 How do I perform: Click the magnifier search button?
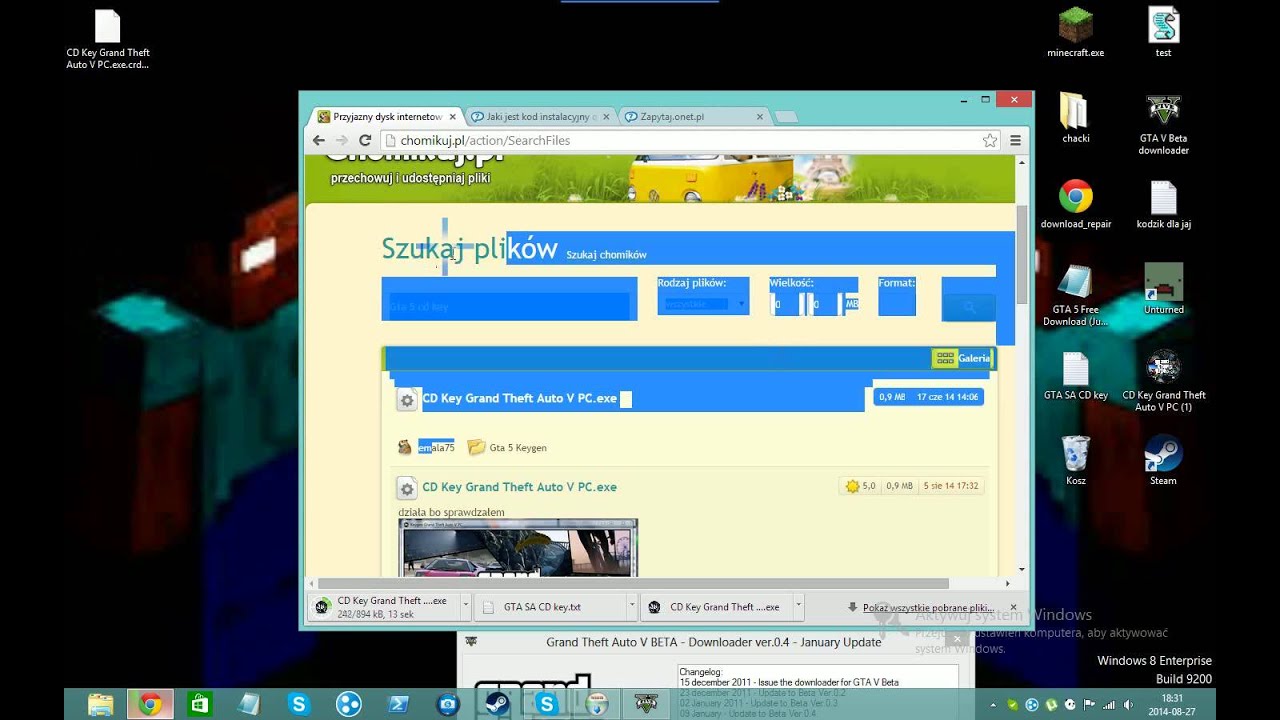(968, 307)
